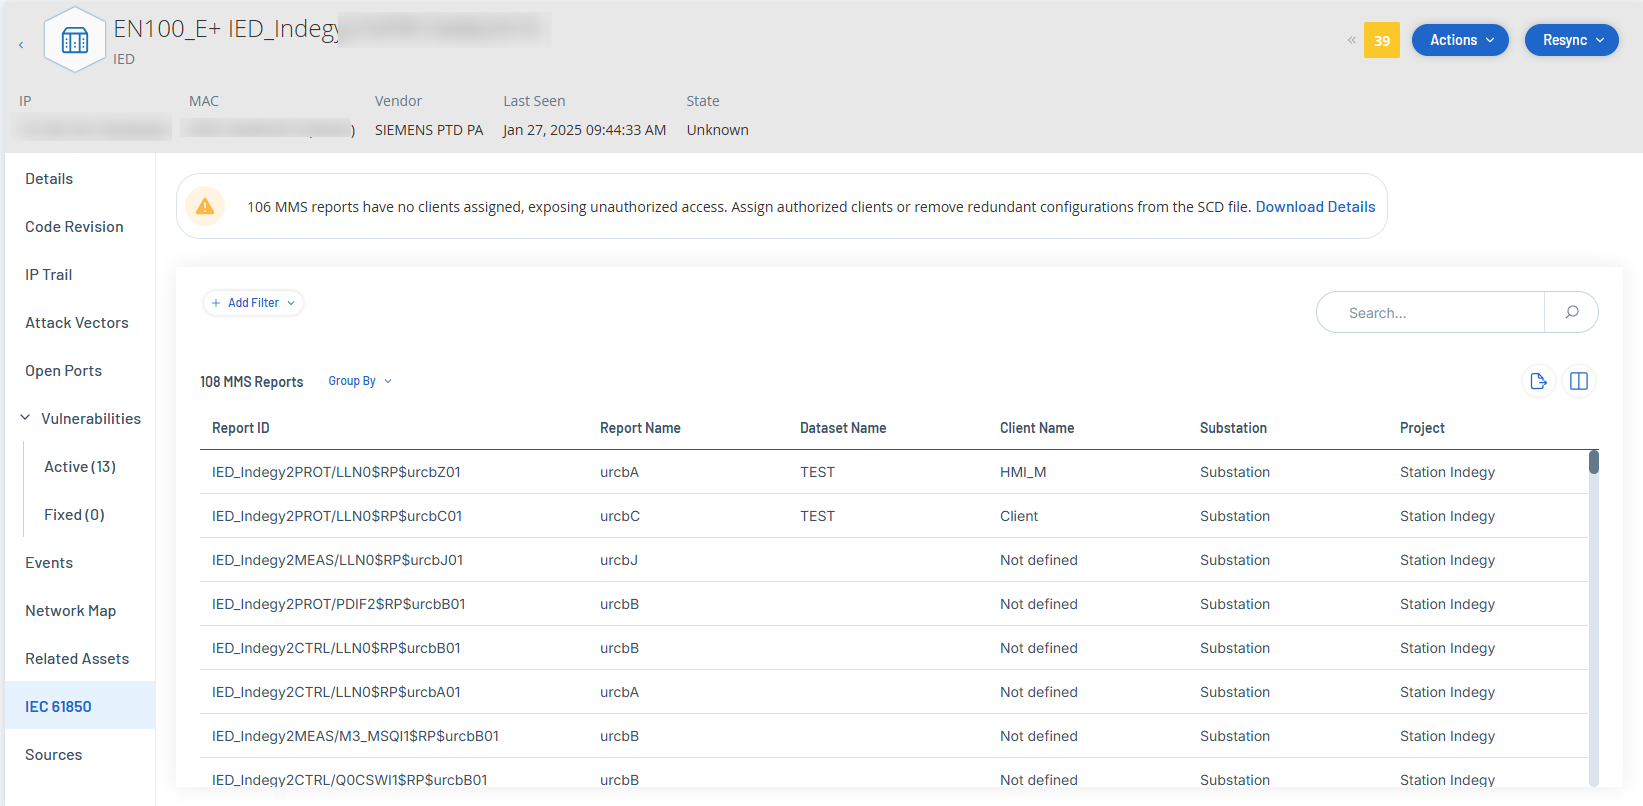
Task: Click the IED asset hexagon icon
Action: click(75, 40)
